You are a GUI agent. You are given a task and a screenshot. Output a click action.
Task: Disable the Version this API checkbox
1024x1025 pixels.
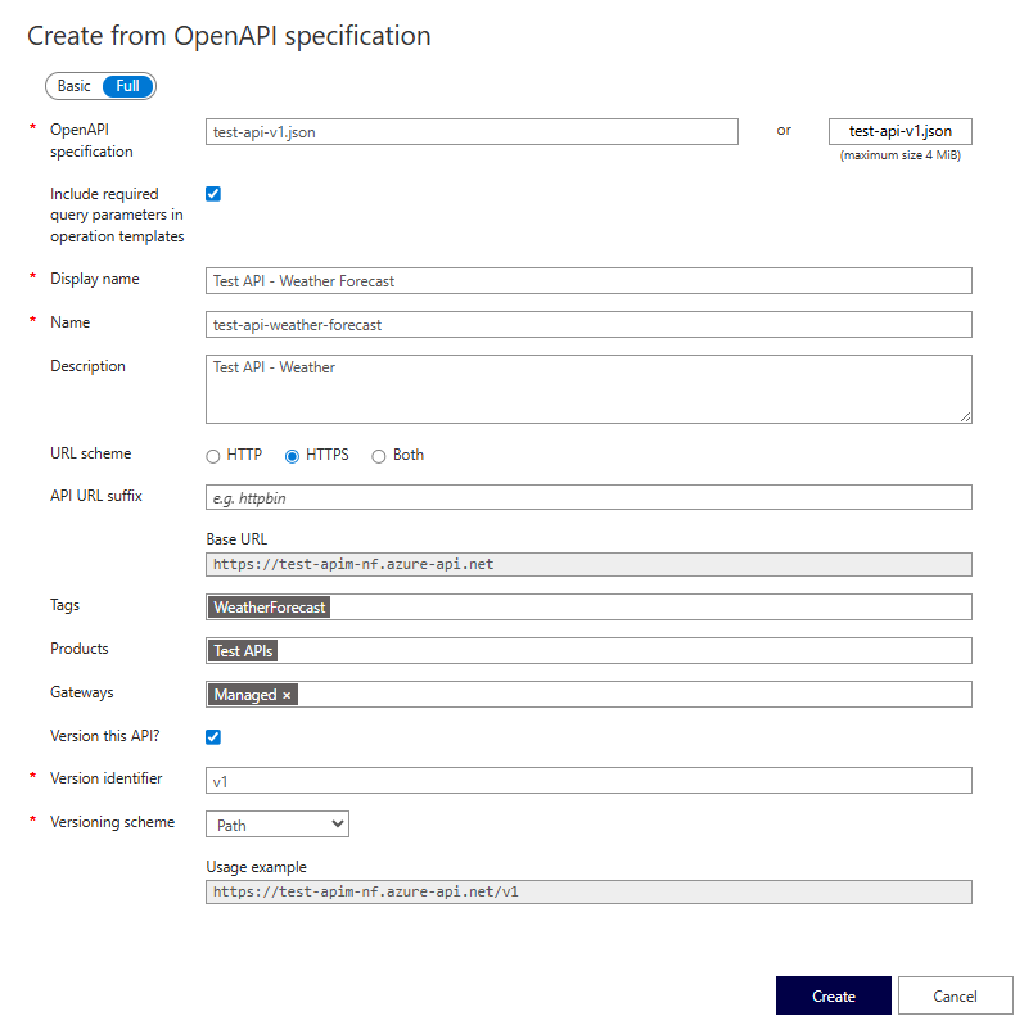tap(213, 737)
